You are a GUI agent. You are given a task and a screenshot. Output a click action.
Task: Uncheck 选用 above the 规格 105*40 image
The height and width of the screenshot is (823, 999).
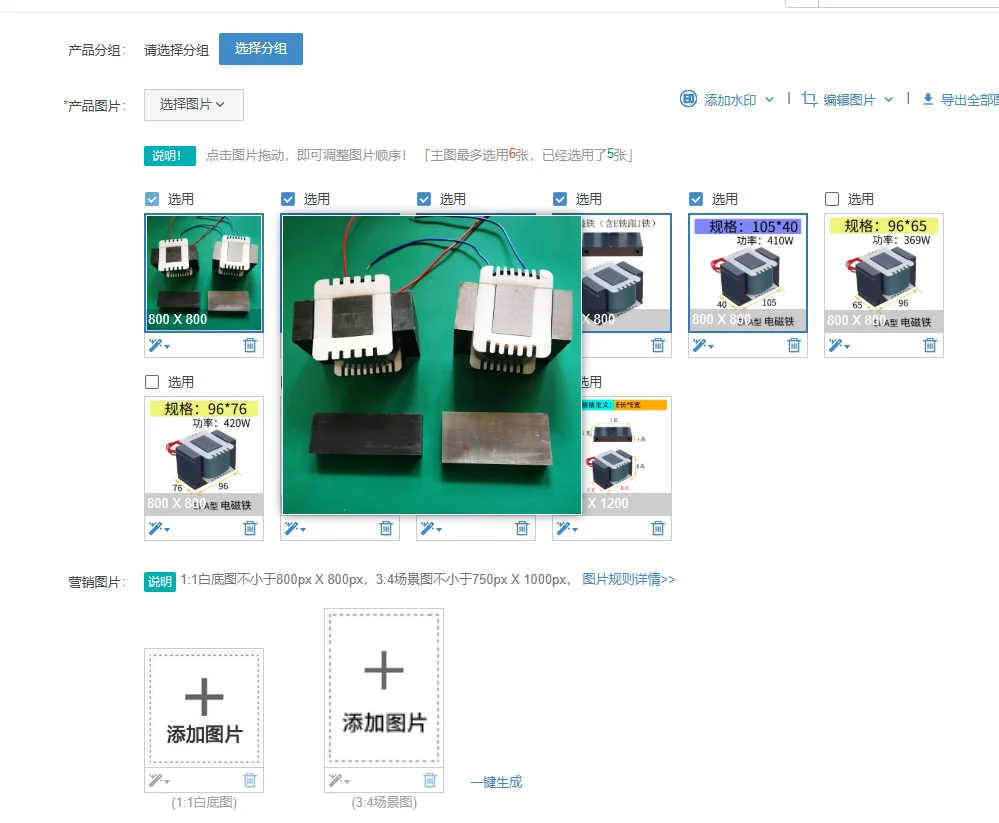pos(696,199)
